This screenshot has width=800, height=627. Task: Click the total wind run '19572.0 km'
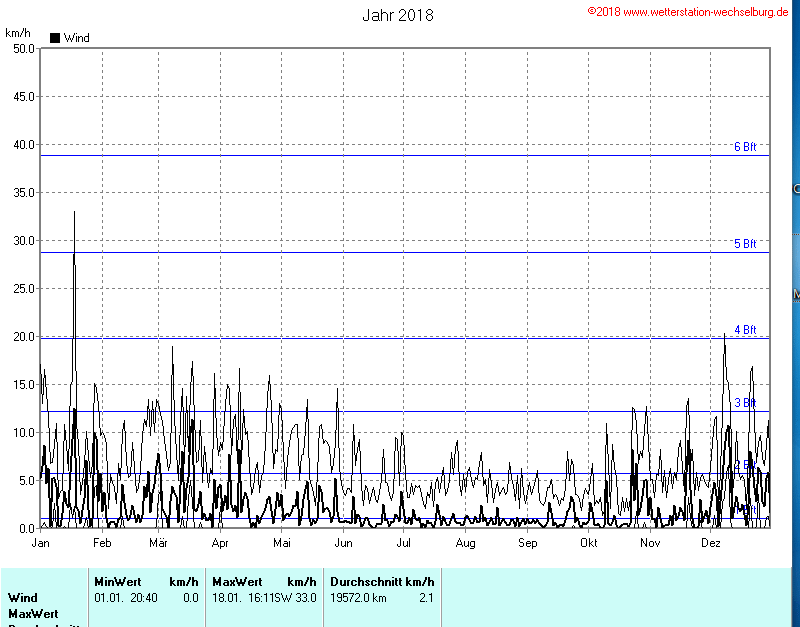pyautogui.click(x=358, y=598)
